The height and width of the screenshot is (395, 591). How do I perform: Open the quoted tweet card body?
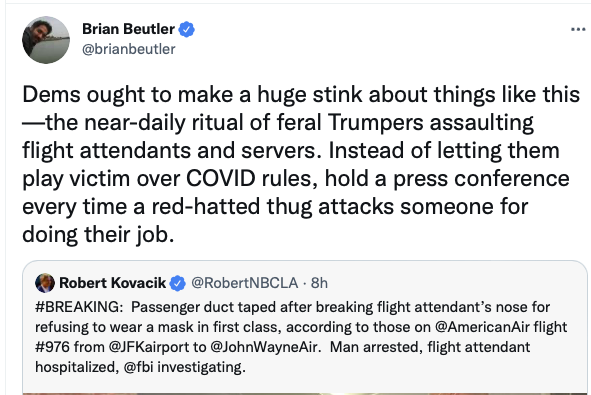(x=305, y=327)
